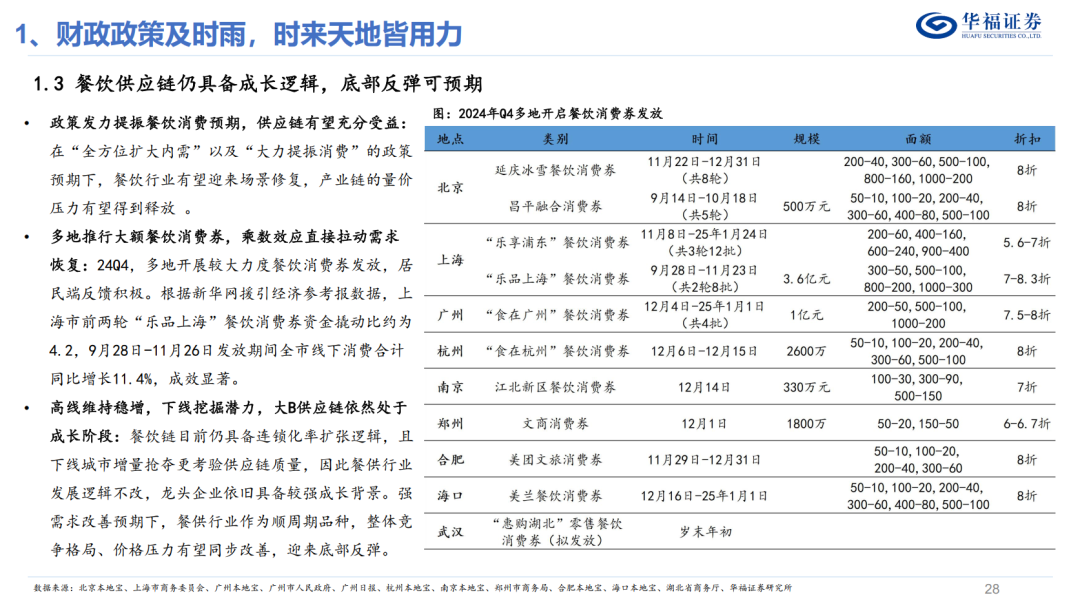
Task: Select the '南京' location cell
Action: (x=450, y=387)
